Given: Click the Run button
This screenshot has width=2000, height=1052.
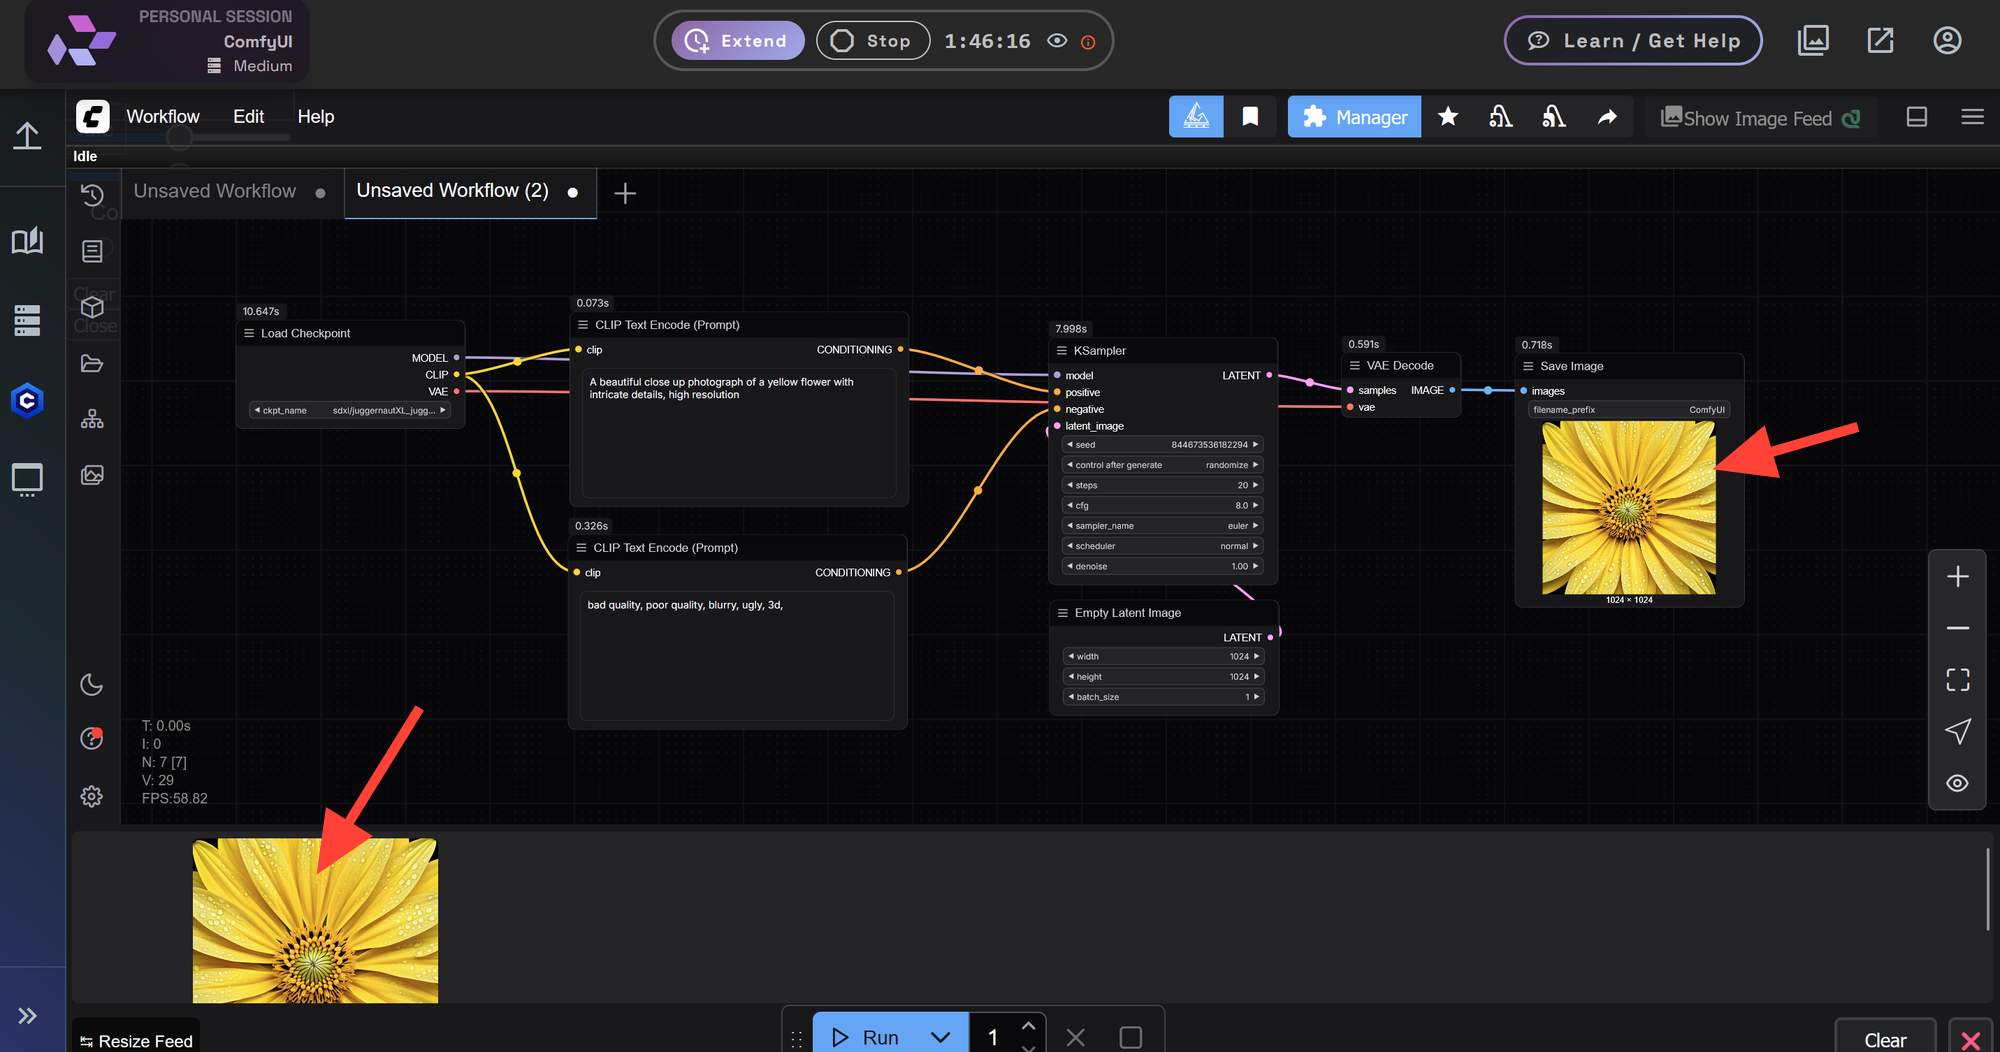Looking at the screenshot, I should click(865, 1037).
